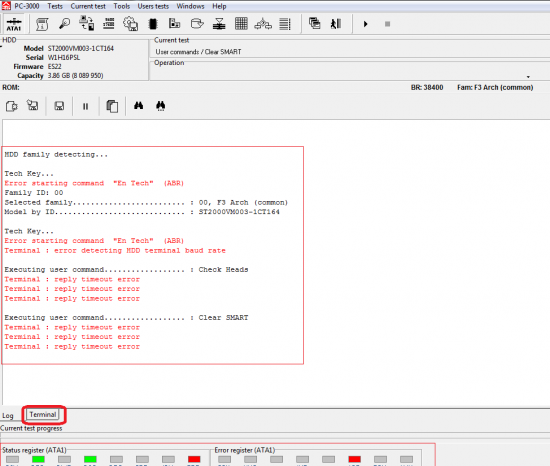
Task: Click the horizontal lines list icon
Action: coord(285,24)
